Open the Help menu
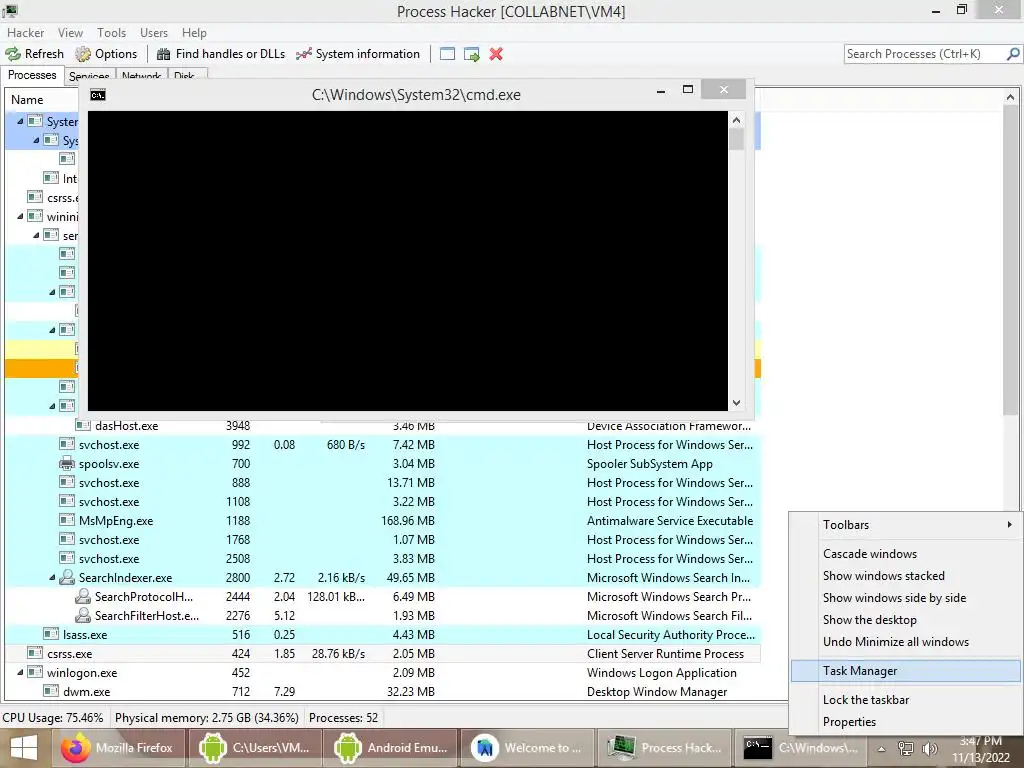Screen dimensions: 1024x768 [x=194, y=33]
